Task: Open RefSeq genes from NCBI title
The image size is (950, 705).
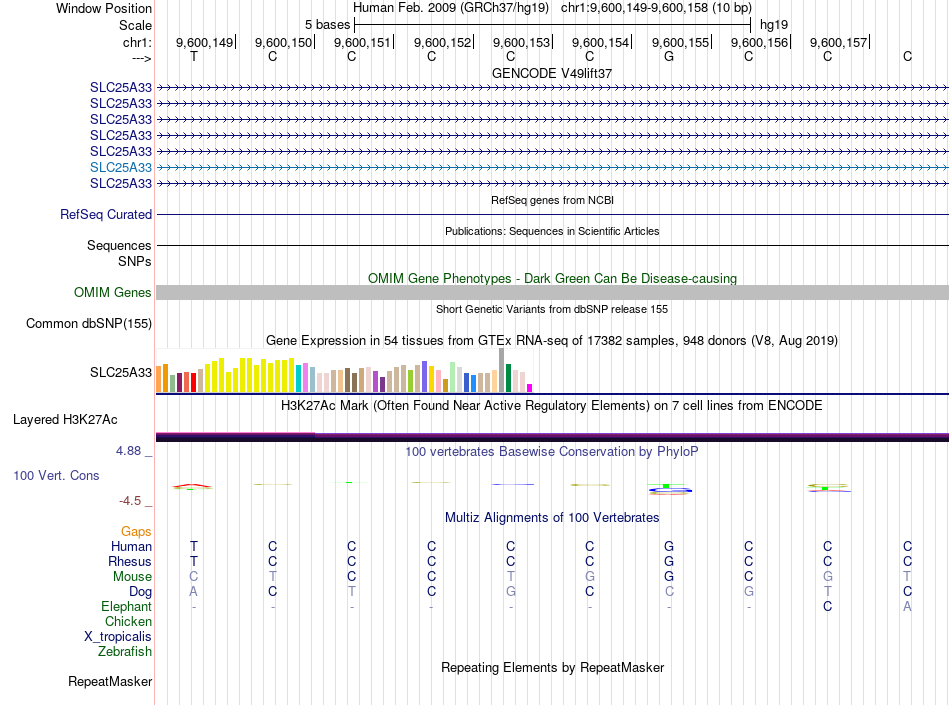Action: pos(551,200)
